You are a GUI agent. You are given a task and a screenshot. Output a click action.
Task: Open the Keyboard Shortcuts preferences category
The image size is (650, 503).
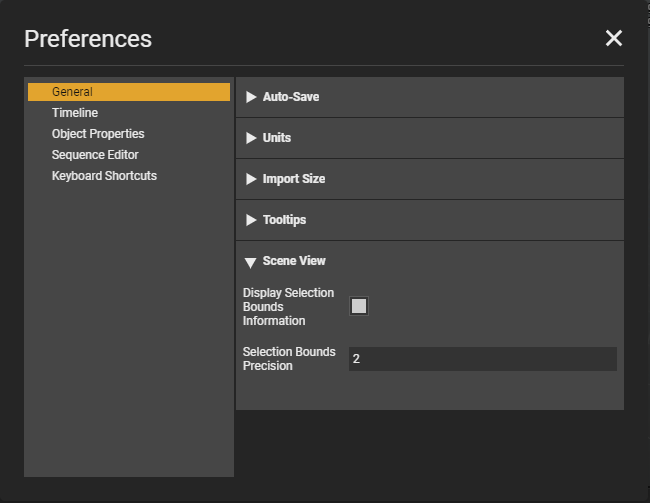click(104, 176)
